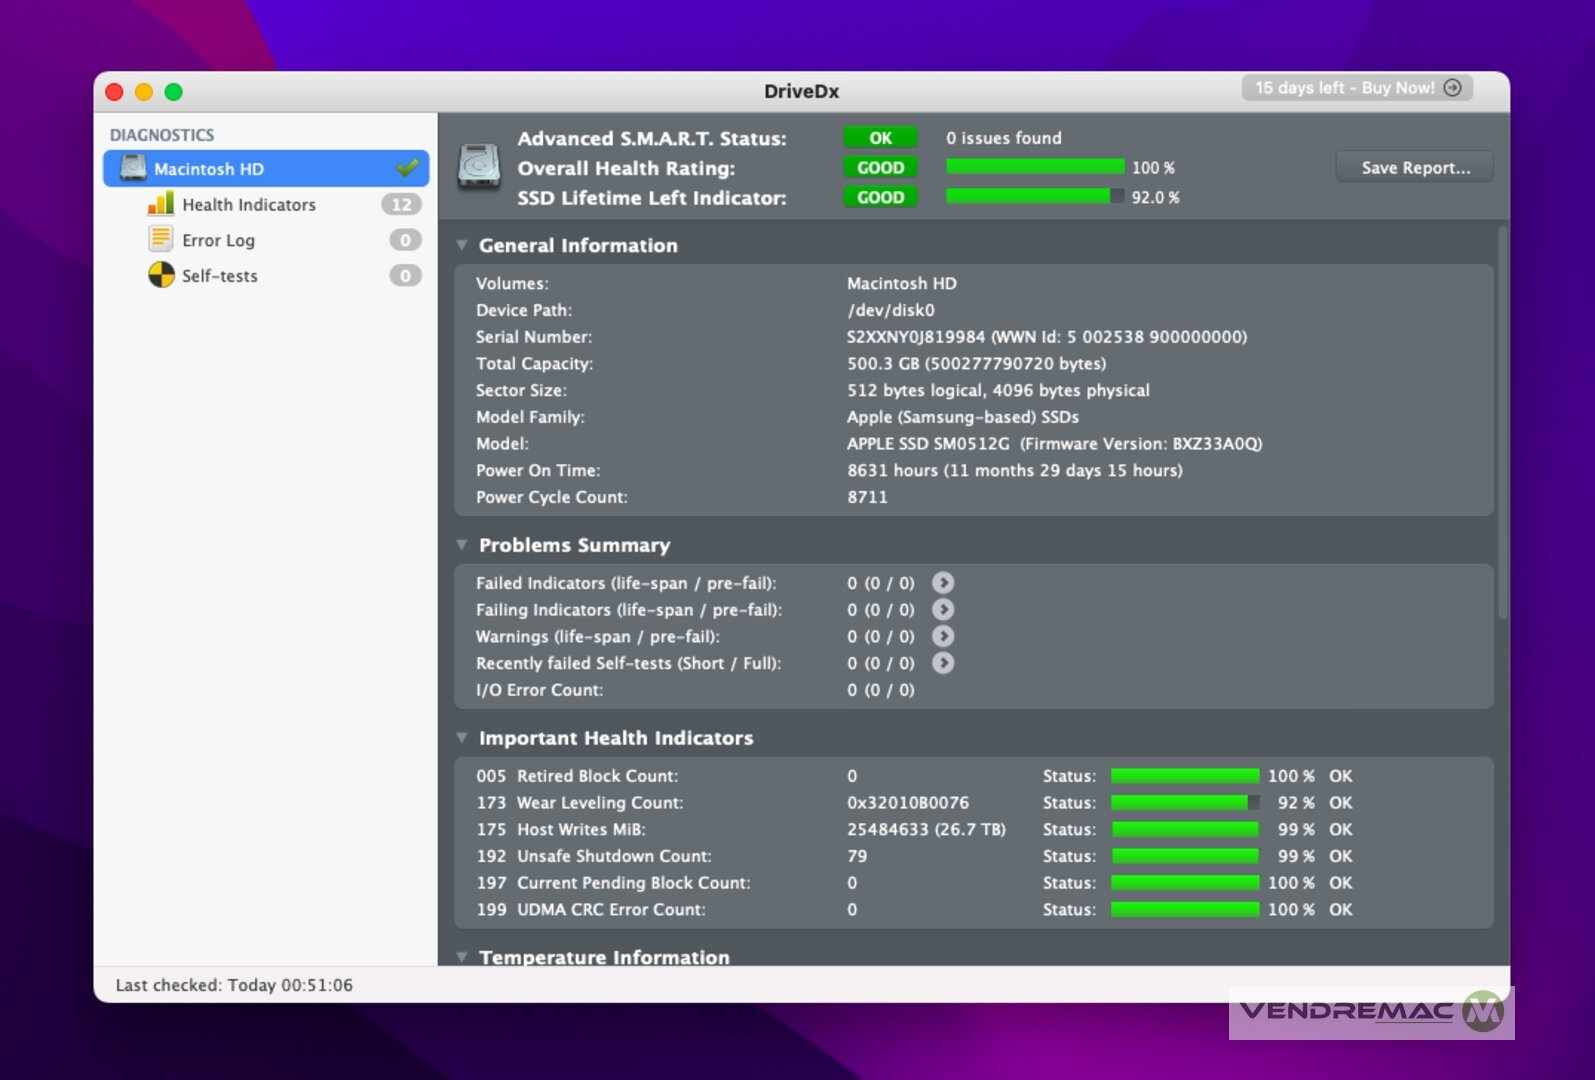Collapse the Important Health Indicators section
Screen dimensions: 1595x1080
(x=462, y=738)
